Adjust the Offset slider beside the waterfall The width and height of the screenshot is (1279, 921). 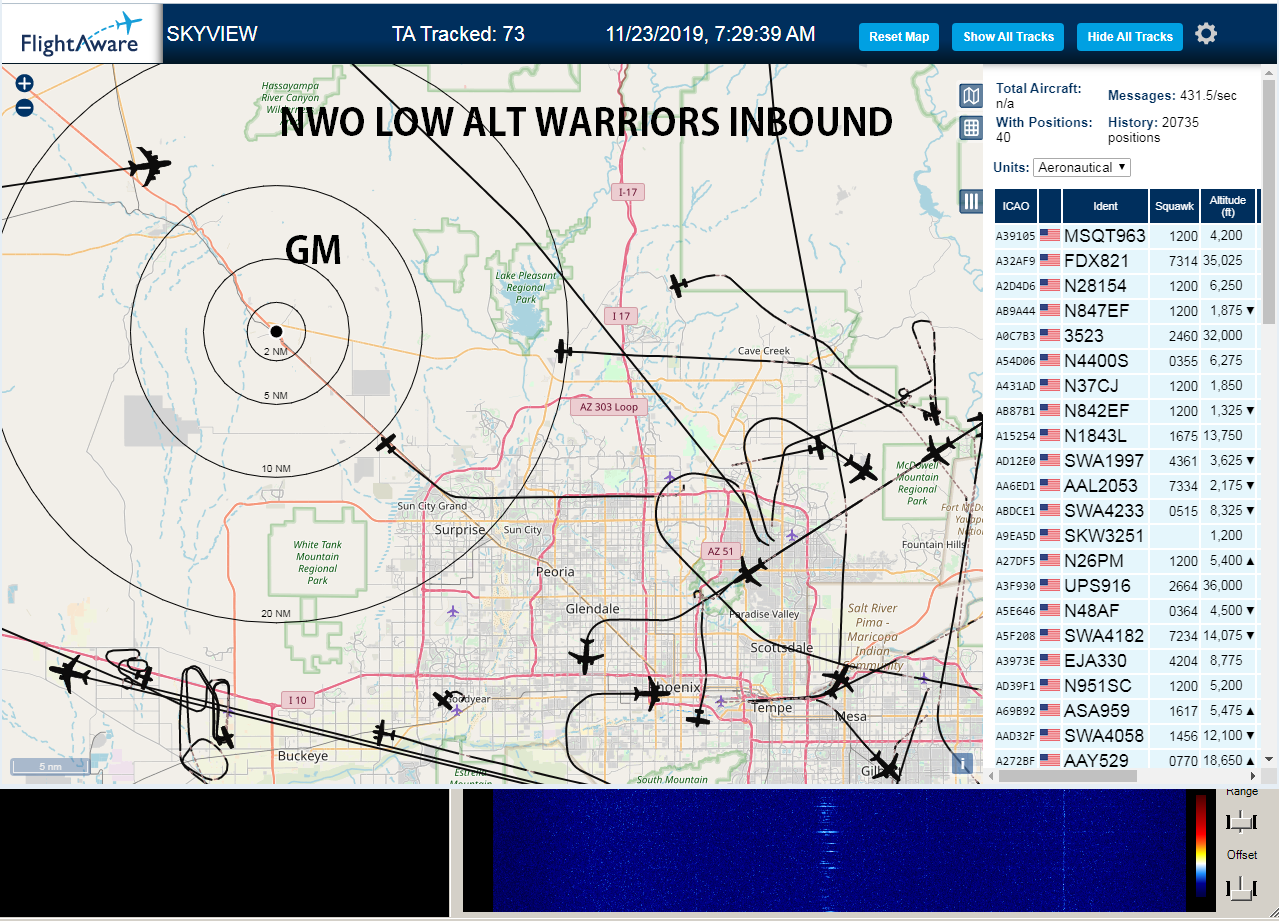(1241, 886)
